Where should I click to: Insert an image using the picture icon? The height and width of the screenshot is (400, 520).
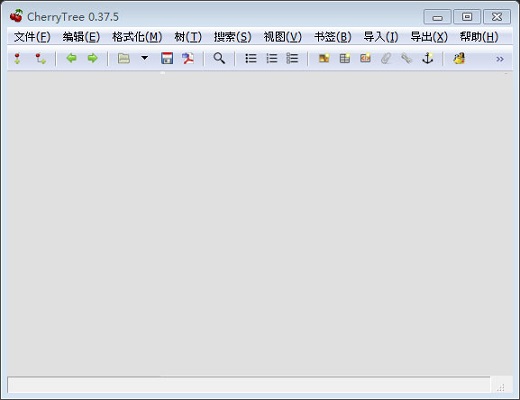[x=324, y=58]
